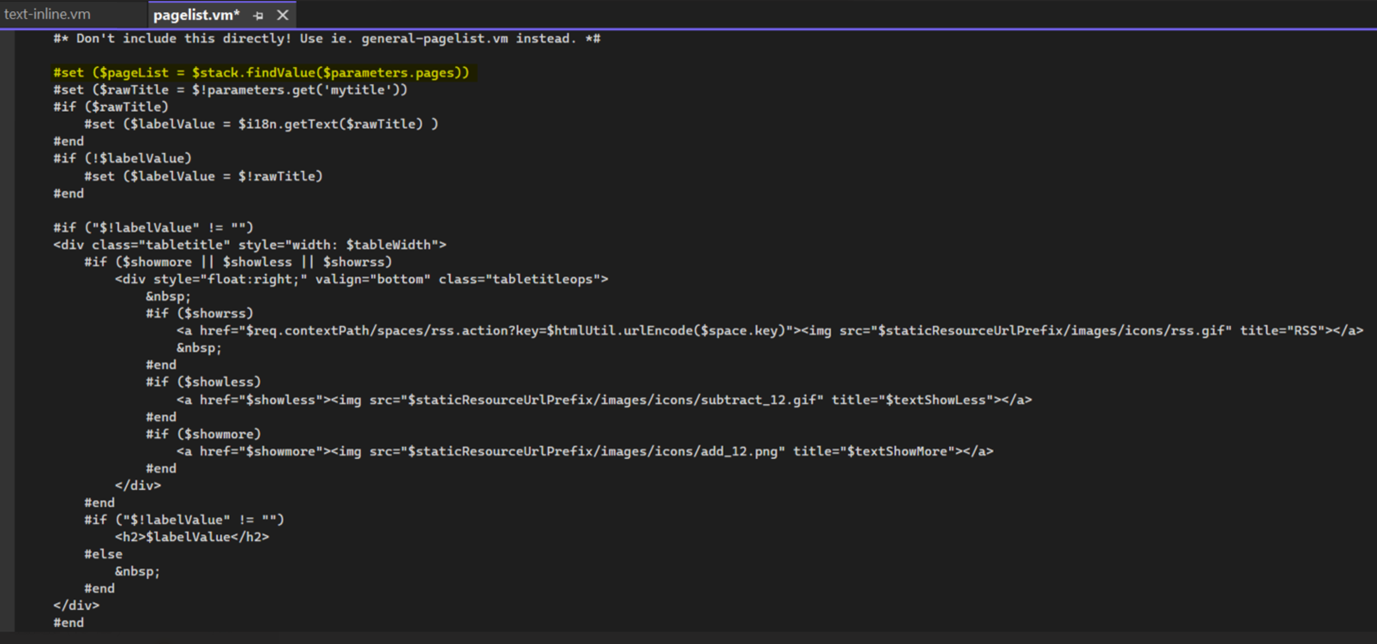Click subtract_12.gif in the showless link

pyautogui.click(x=770, y=400)
